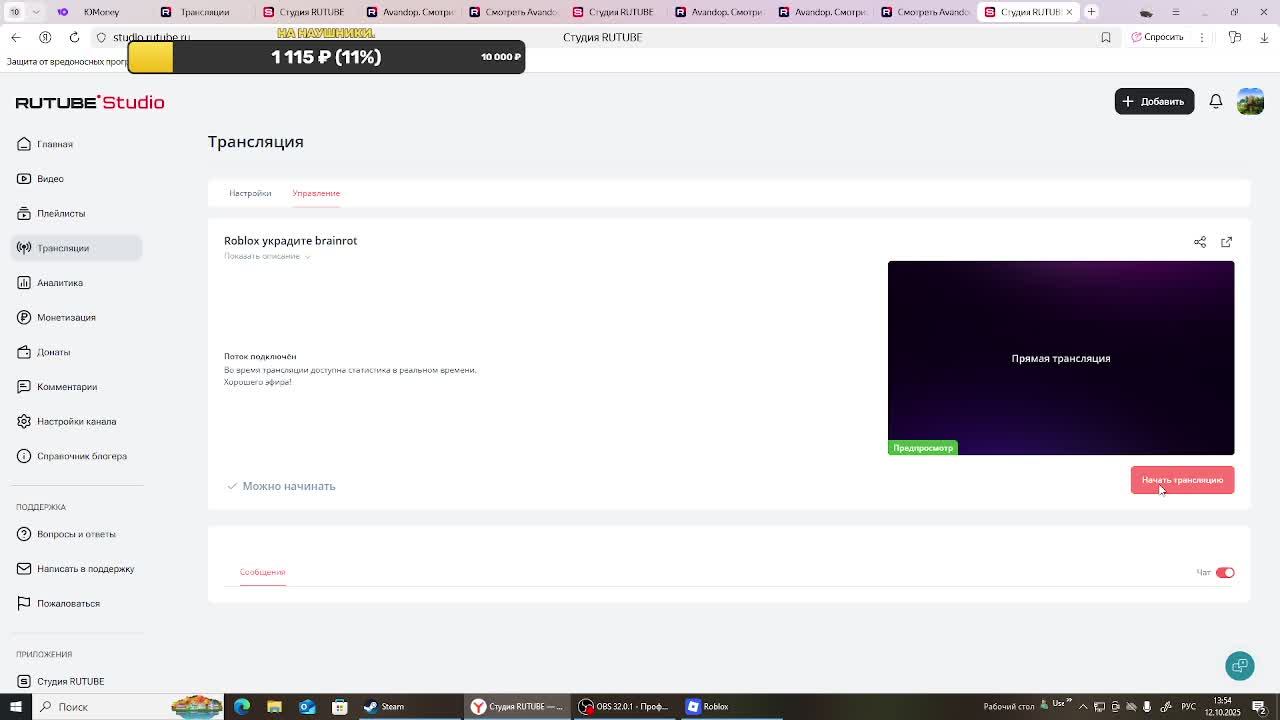Open the browser side panel
The width and height of the screenshot is (1280, 720).
point(1235,37)
